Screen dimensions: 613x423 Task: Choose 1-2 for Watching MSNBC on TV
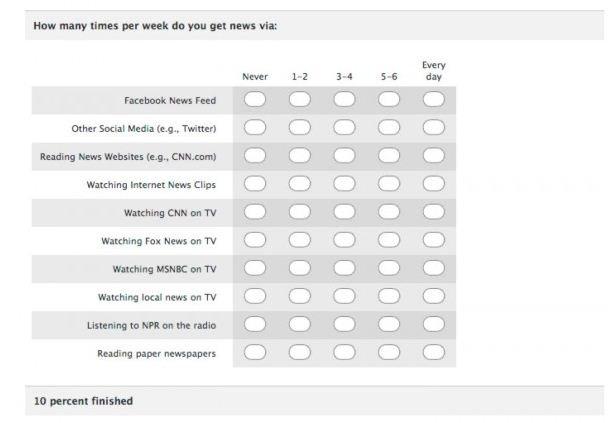(300, 268)
